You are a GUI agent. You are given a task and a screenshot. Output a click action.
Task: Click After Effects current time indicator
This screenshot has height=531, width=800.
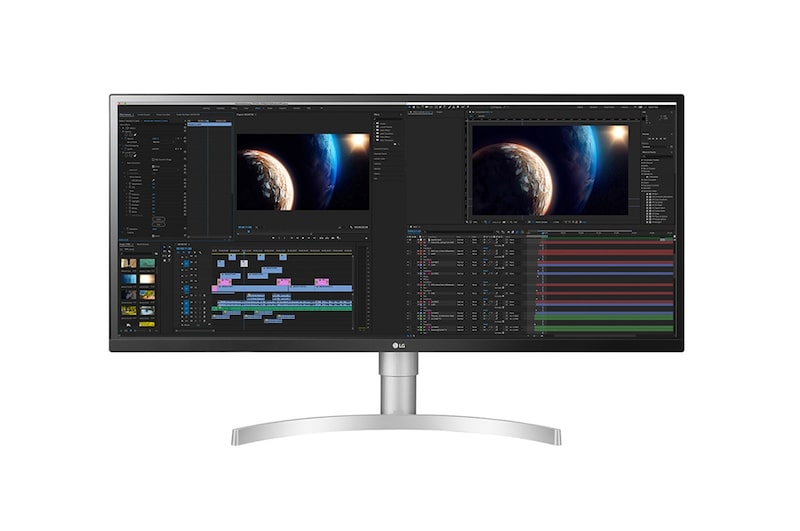[543, 233]
